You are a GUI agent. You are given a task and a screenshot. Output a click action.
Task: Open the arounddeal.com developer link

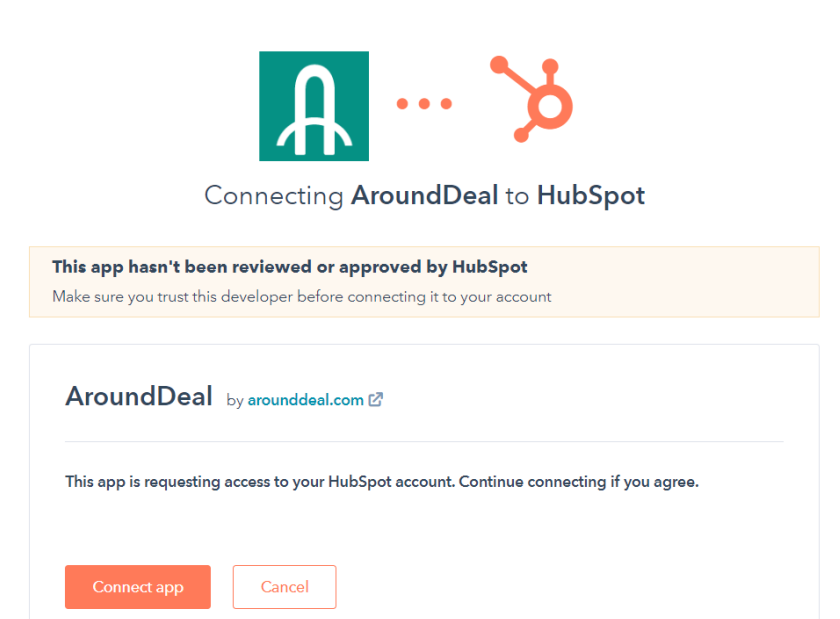click(305, 400)
